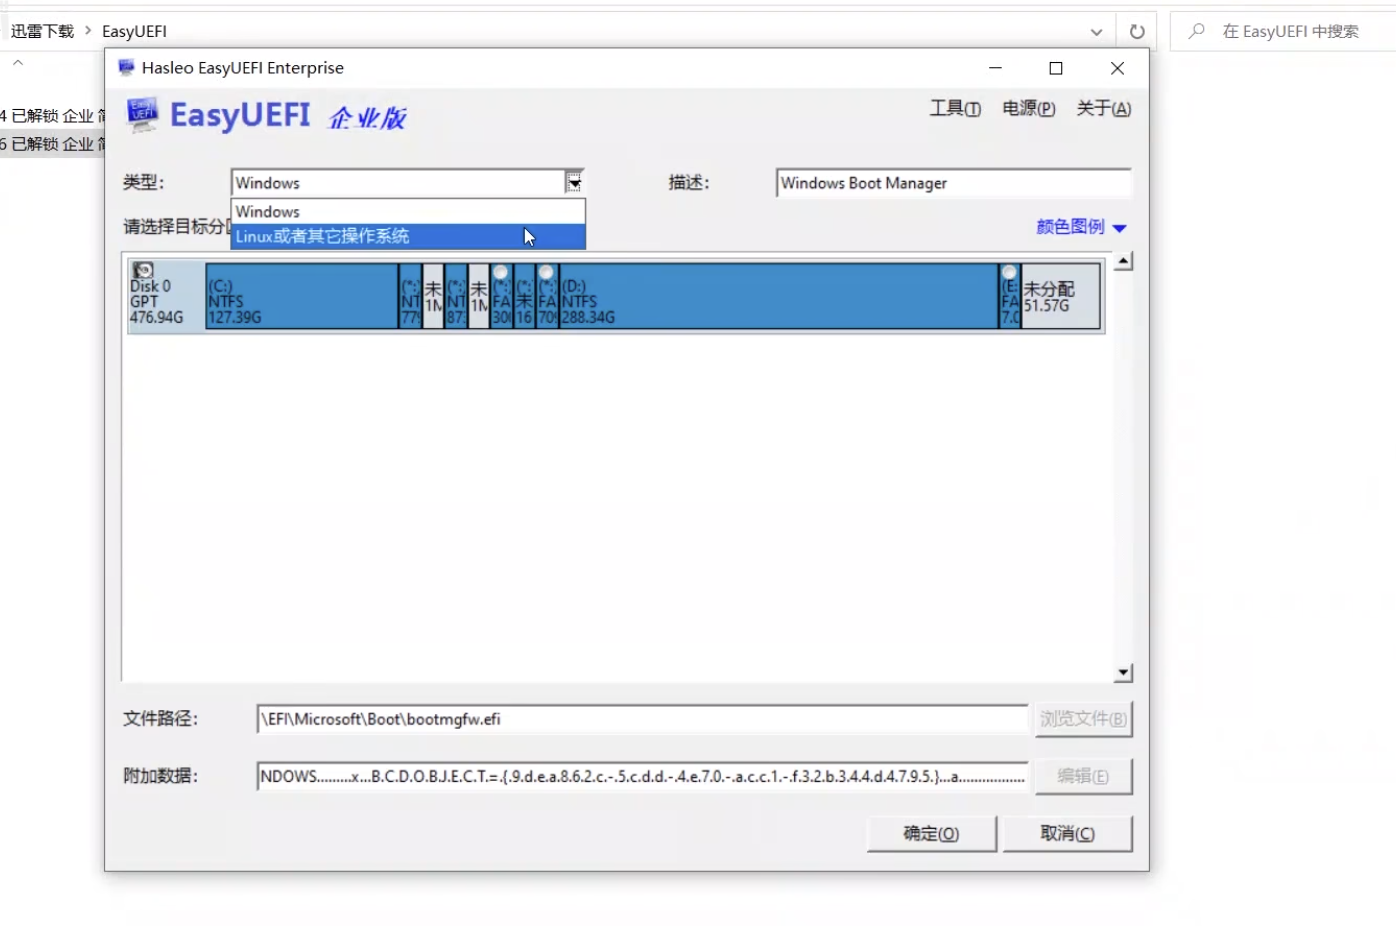Viewport: 1396px width, 926px height.
Task: Click the 文件路径: label
Action: click(x=161, y=719)
